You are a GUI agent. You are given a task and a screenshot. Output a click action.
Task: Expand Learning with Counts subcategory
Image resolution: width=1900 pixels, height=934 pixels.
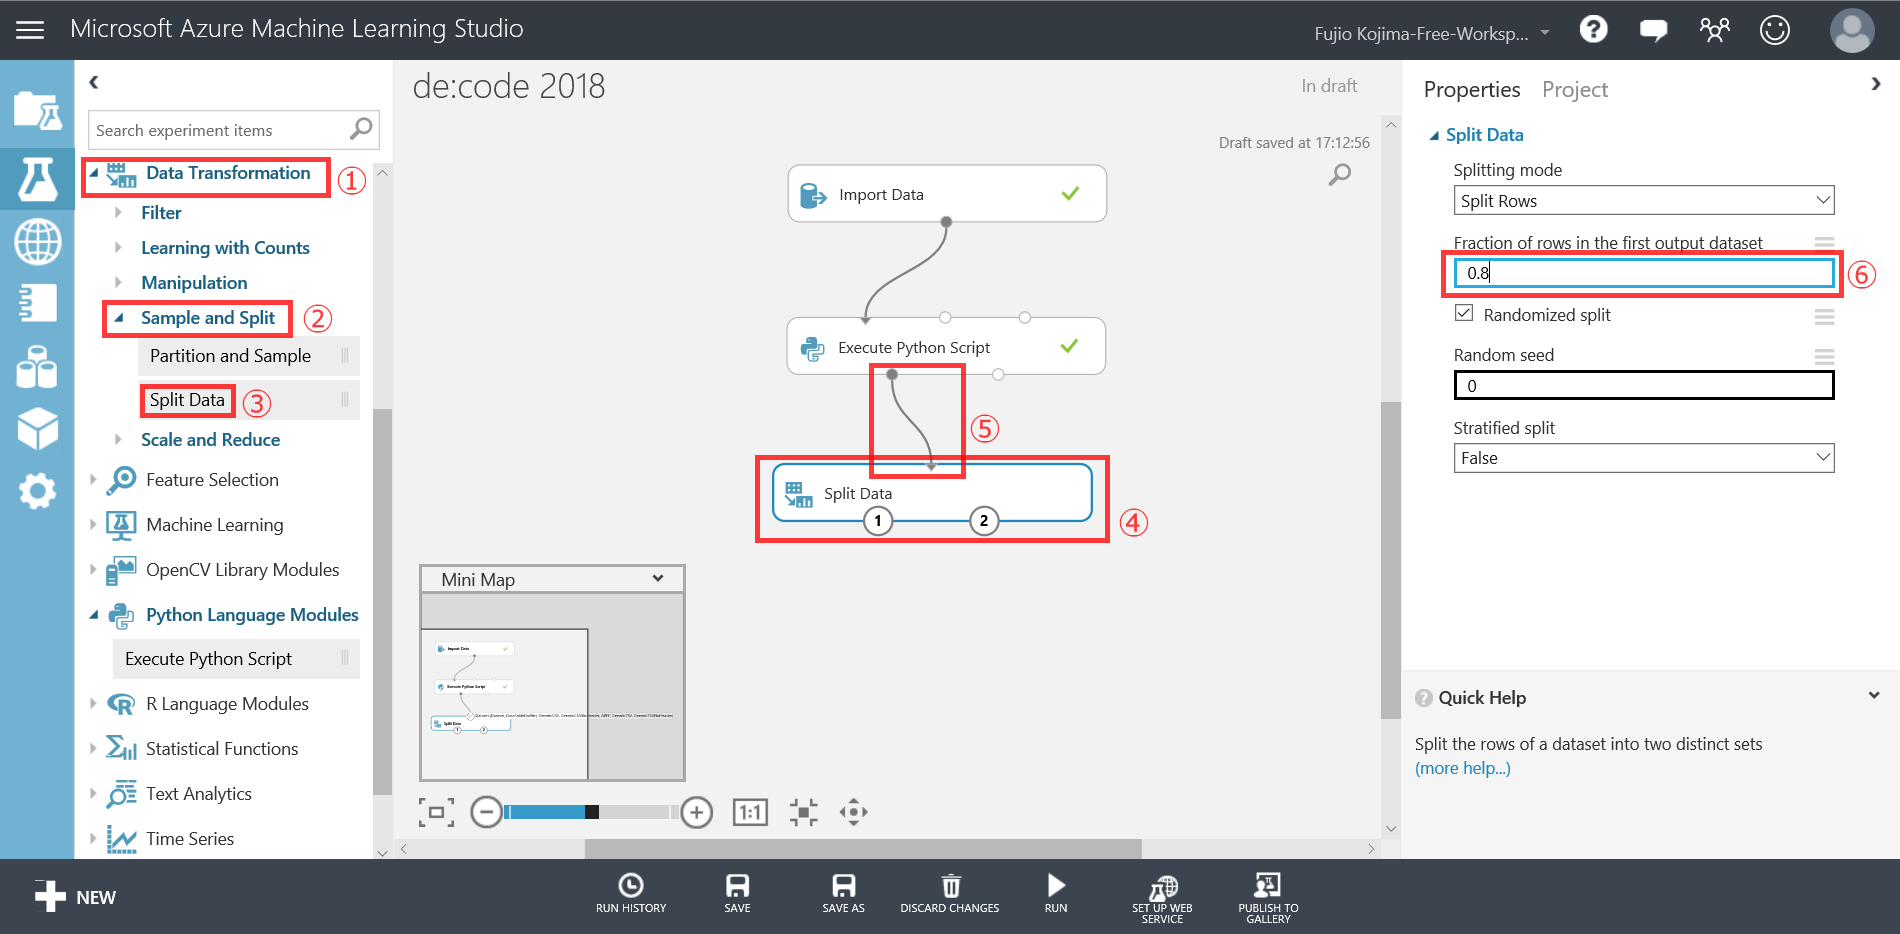[x=118, y=247]
